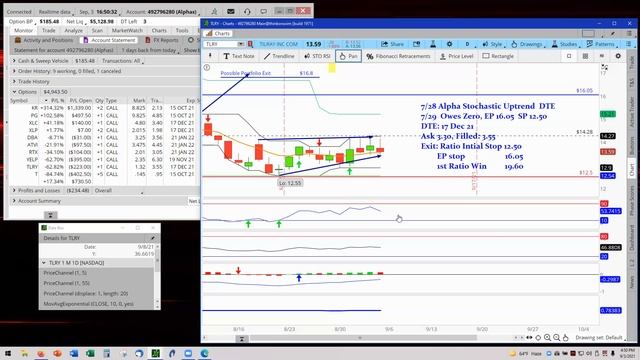The width and height of the screenshot is (640, 360).
Task: Expand the Order History section
Action: pos(14,71)
